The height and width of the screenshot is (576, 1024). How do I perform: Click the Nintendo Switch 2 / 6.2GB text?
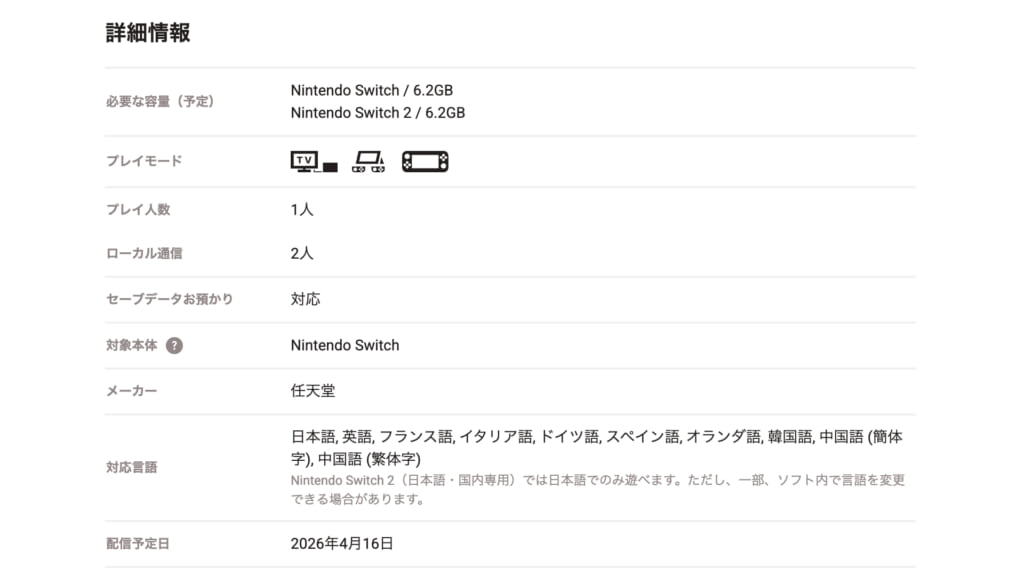(378, 113)
